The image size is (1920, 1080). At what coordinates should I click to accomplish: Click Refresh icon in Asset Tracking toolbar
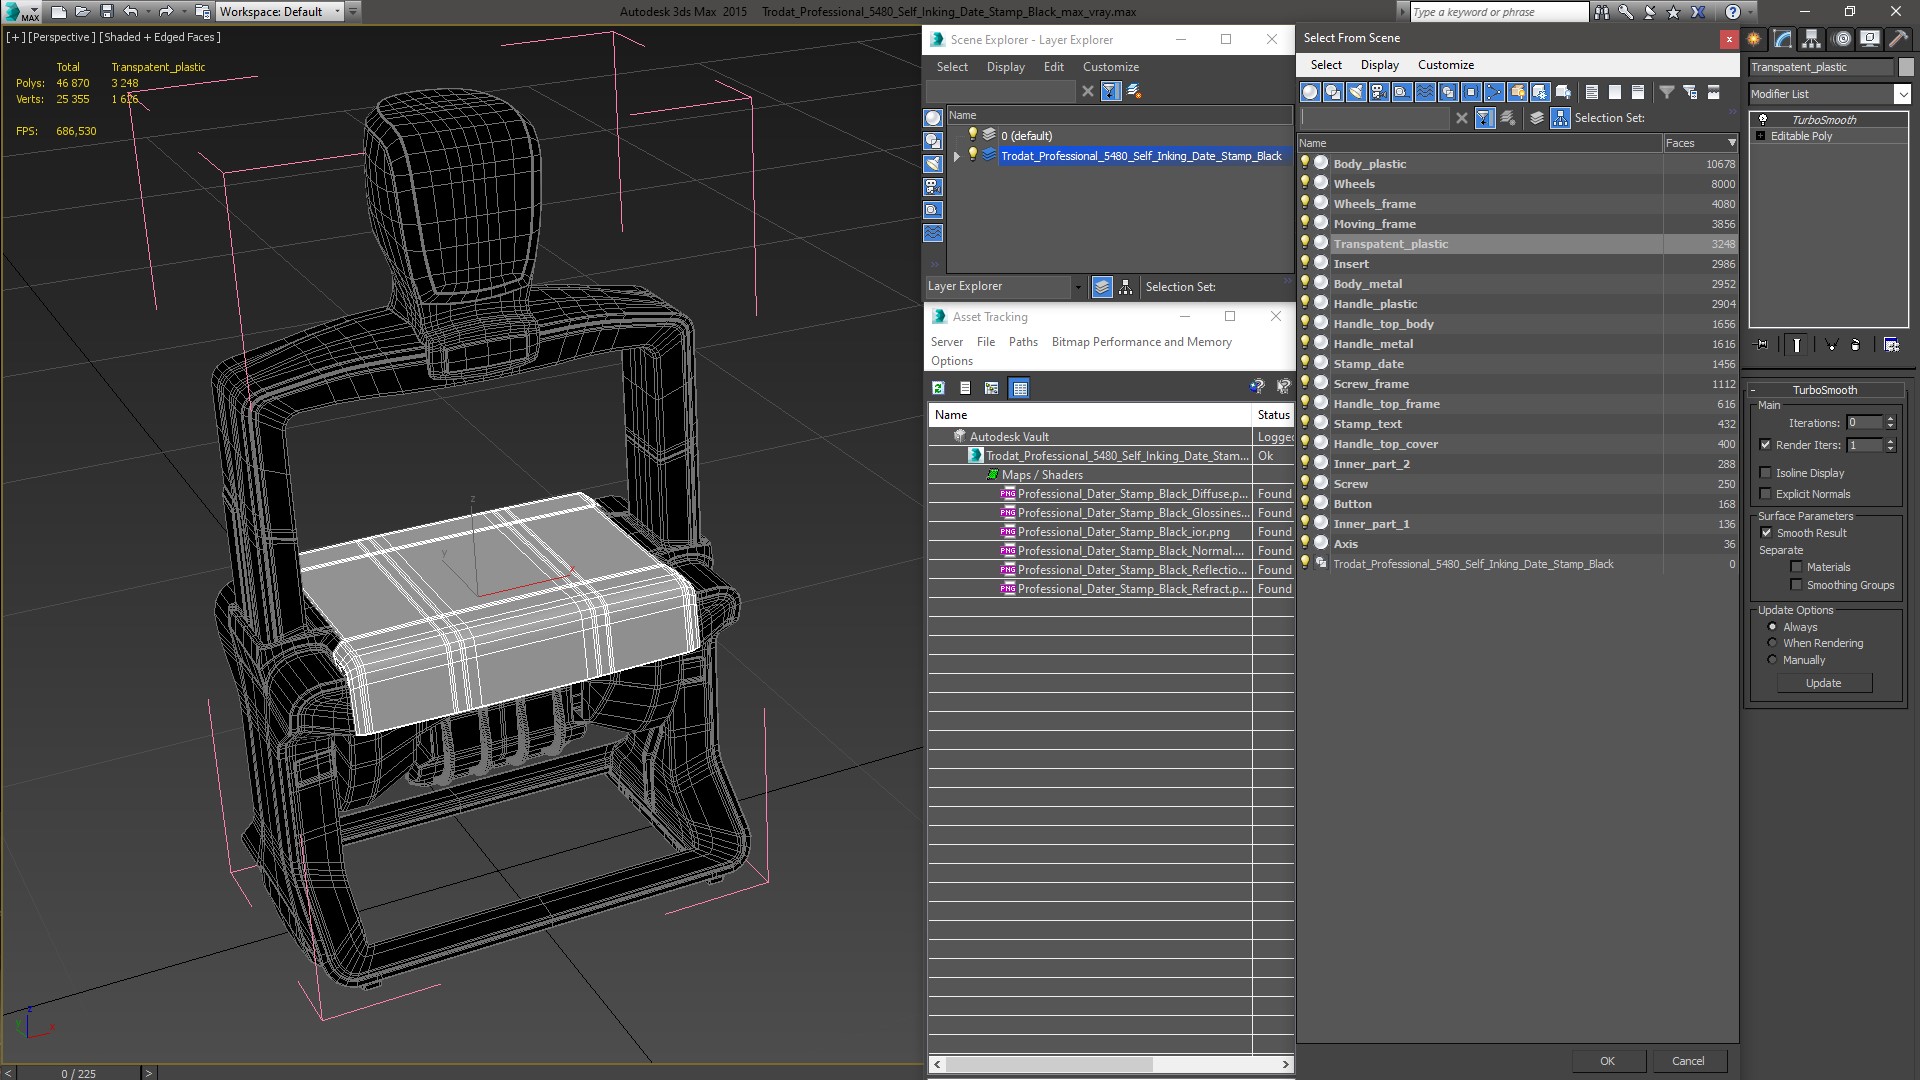click(x=938, y=388)
